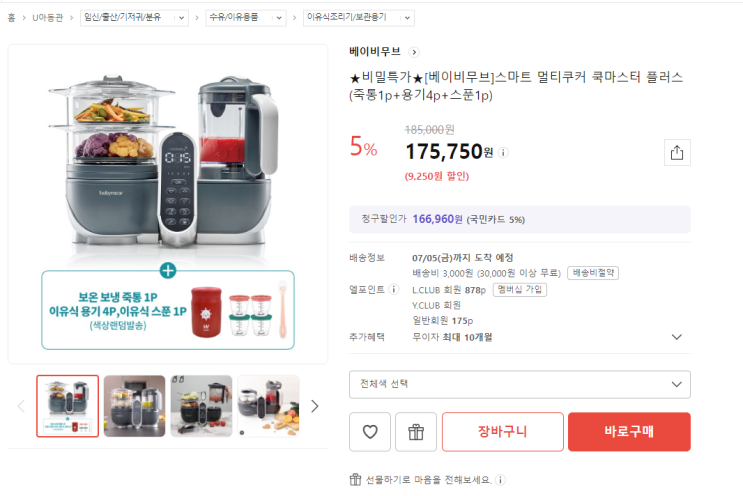The width and height of the screenshot is (743, 496).
Task: Open the 임신/출산/기저귀/분유 category dropdown
Action: tap(135, 18)
